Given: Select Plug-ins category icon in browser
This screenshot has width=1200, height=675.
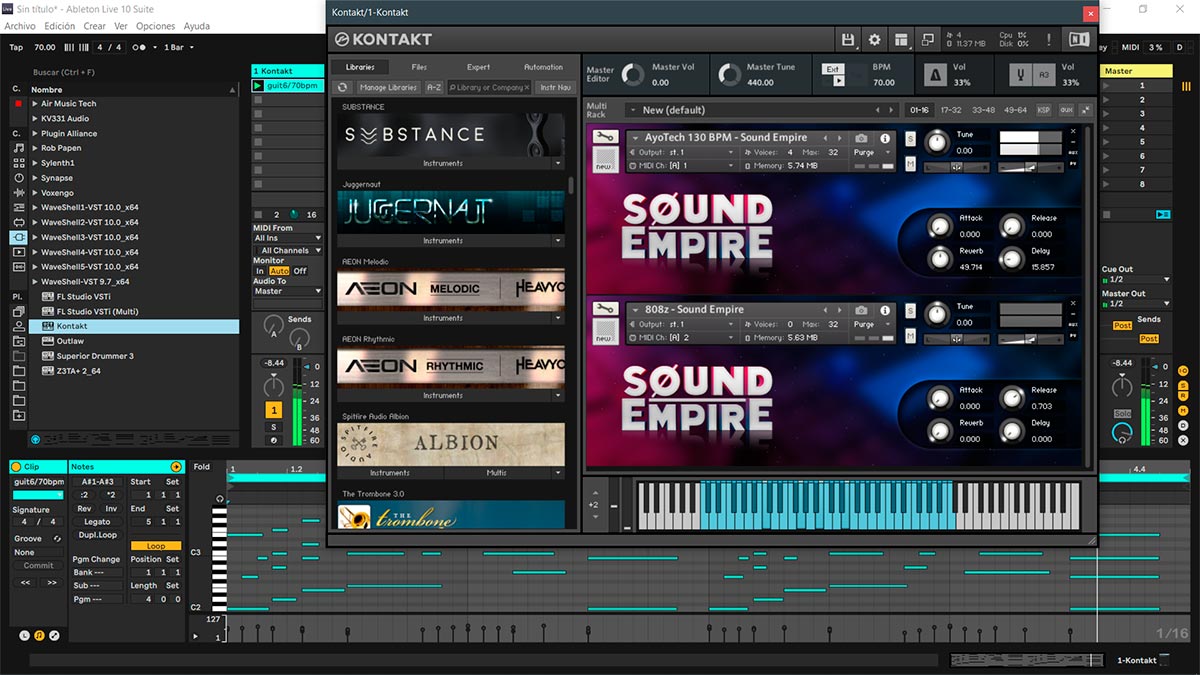Looking at the screenshot, I should click(19, 237).
